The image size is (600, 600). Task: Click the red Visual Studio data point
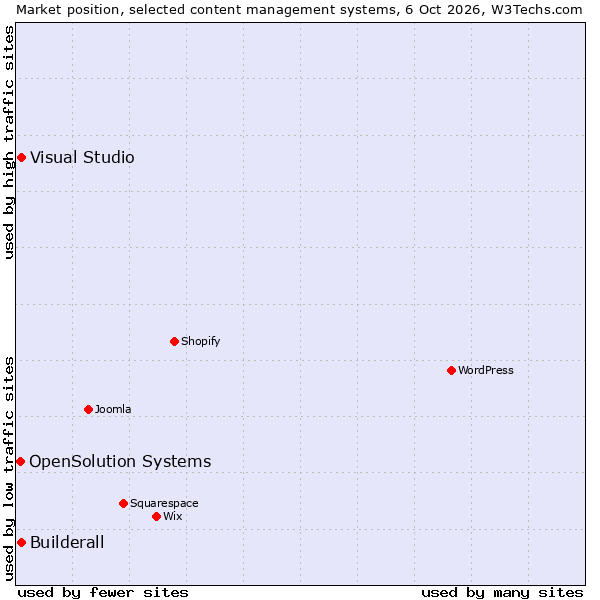click(22, 158)
